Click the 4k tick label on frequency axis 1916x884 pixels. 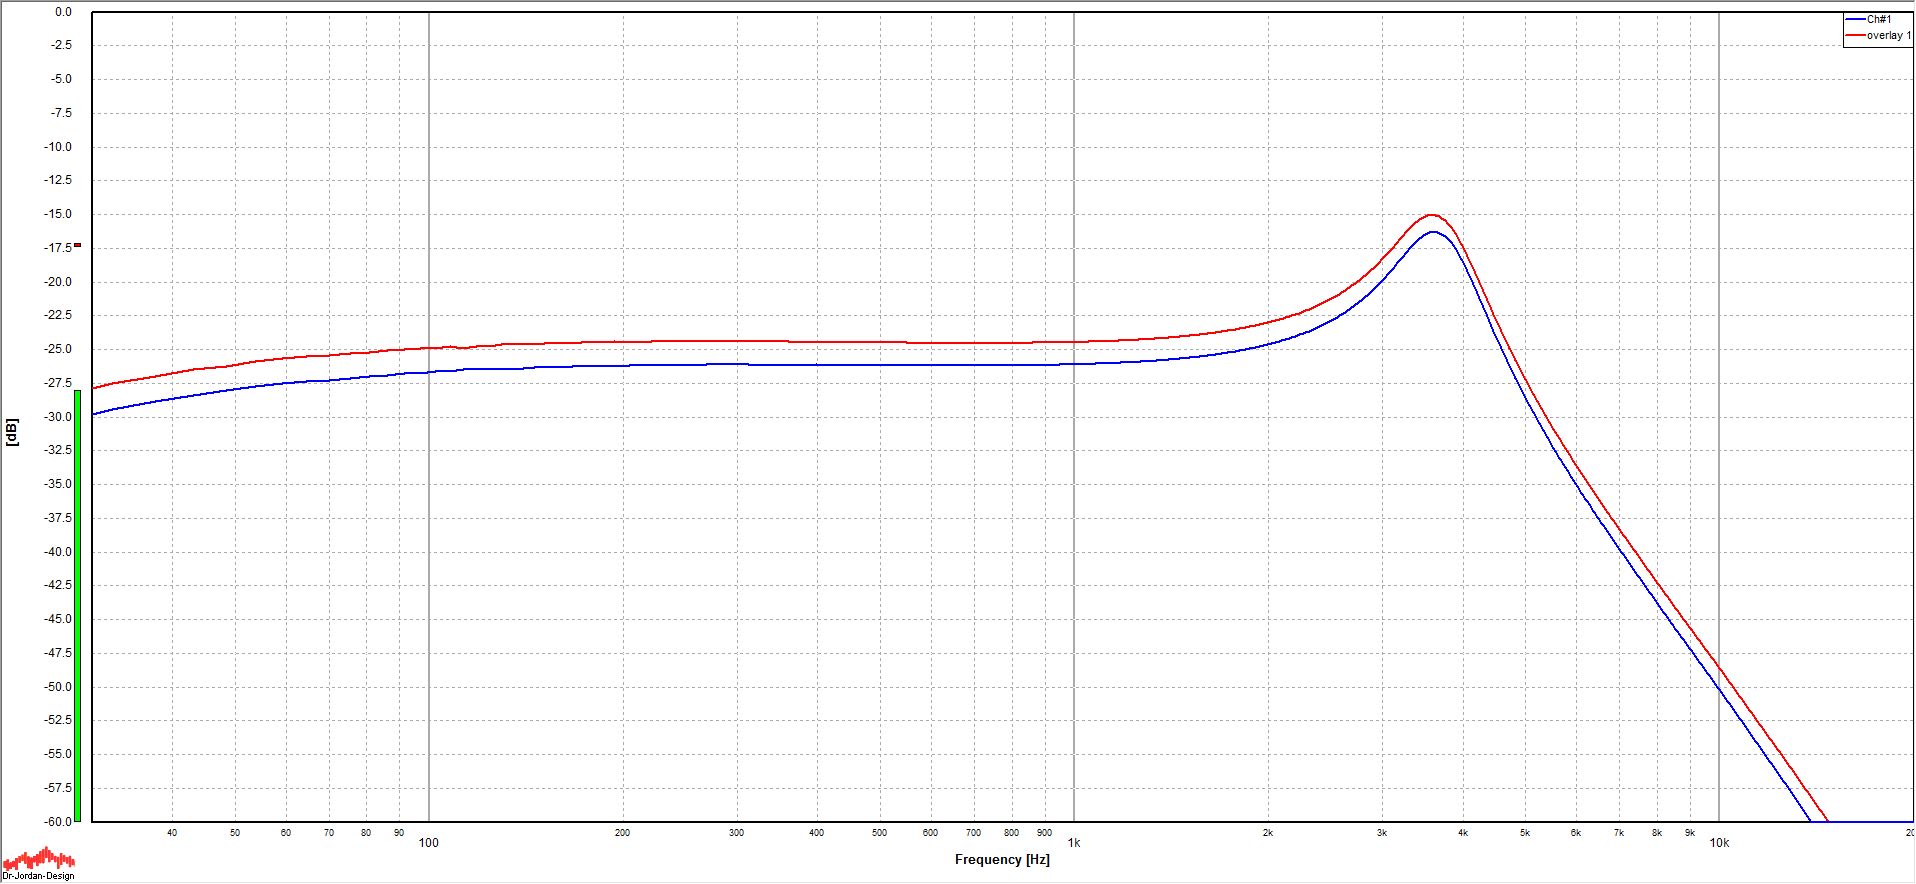pyautogui.click(x=1462, y=833)
